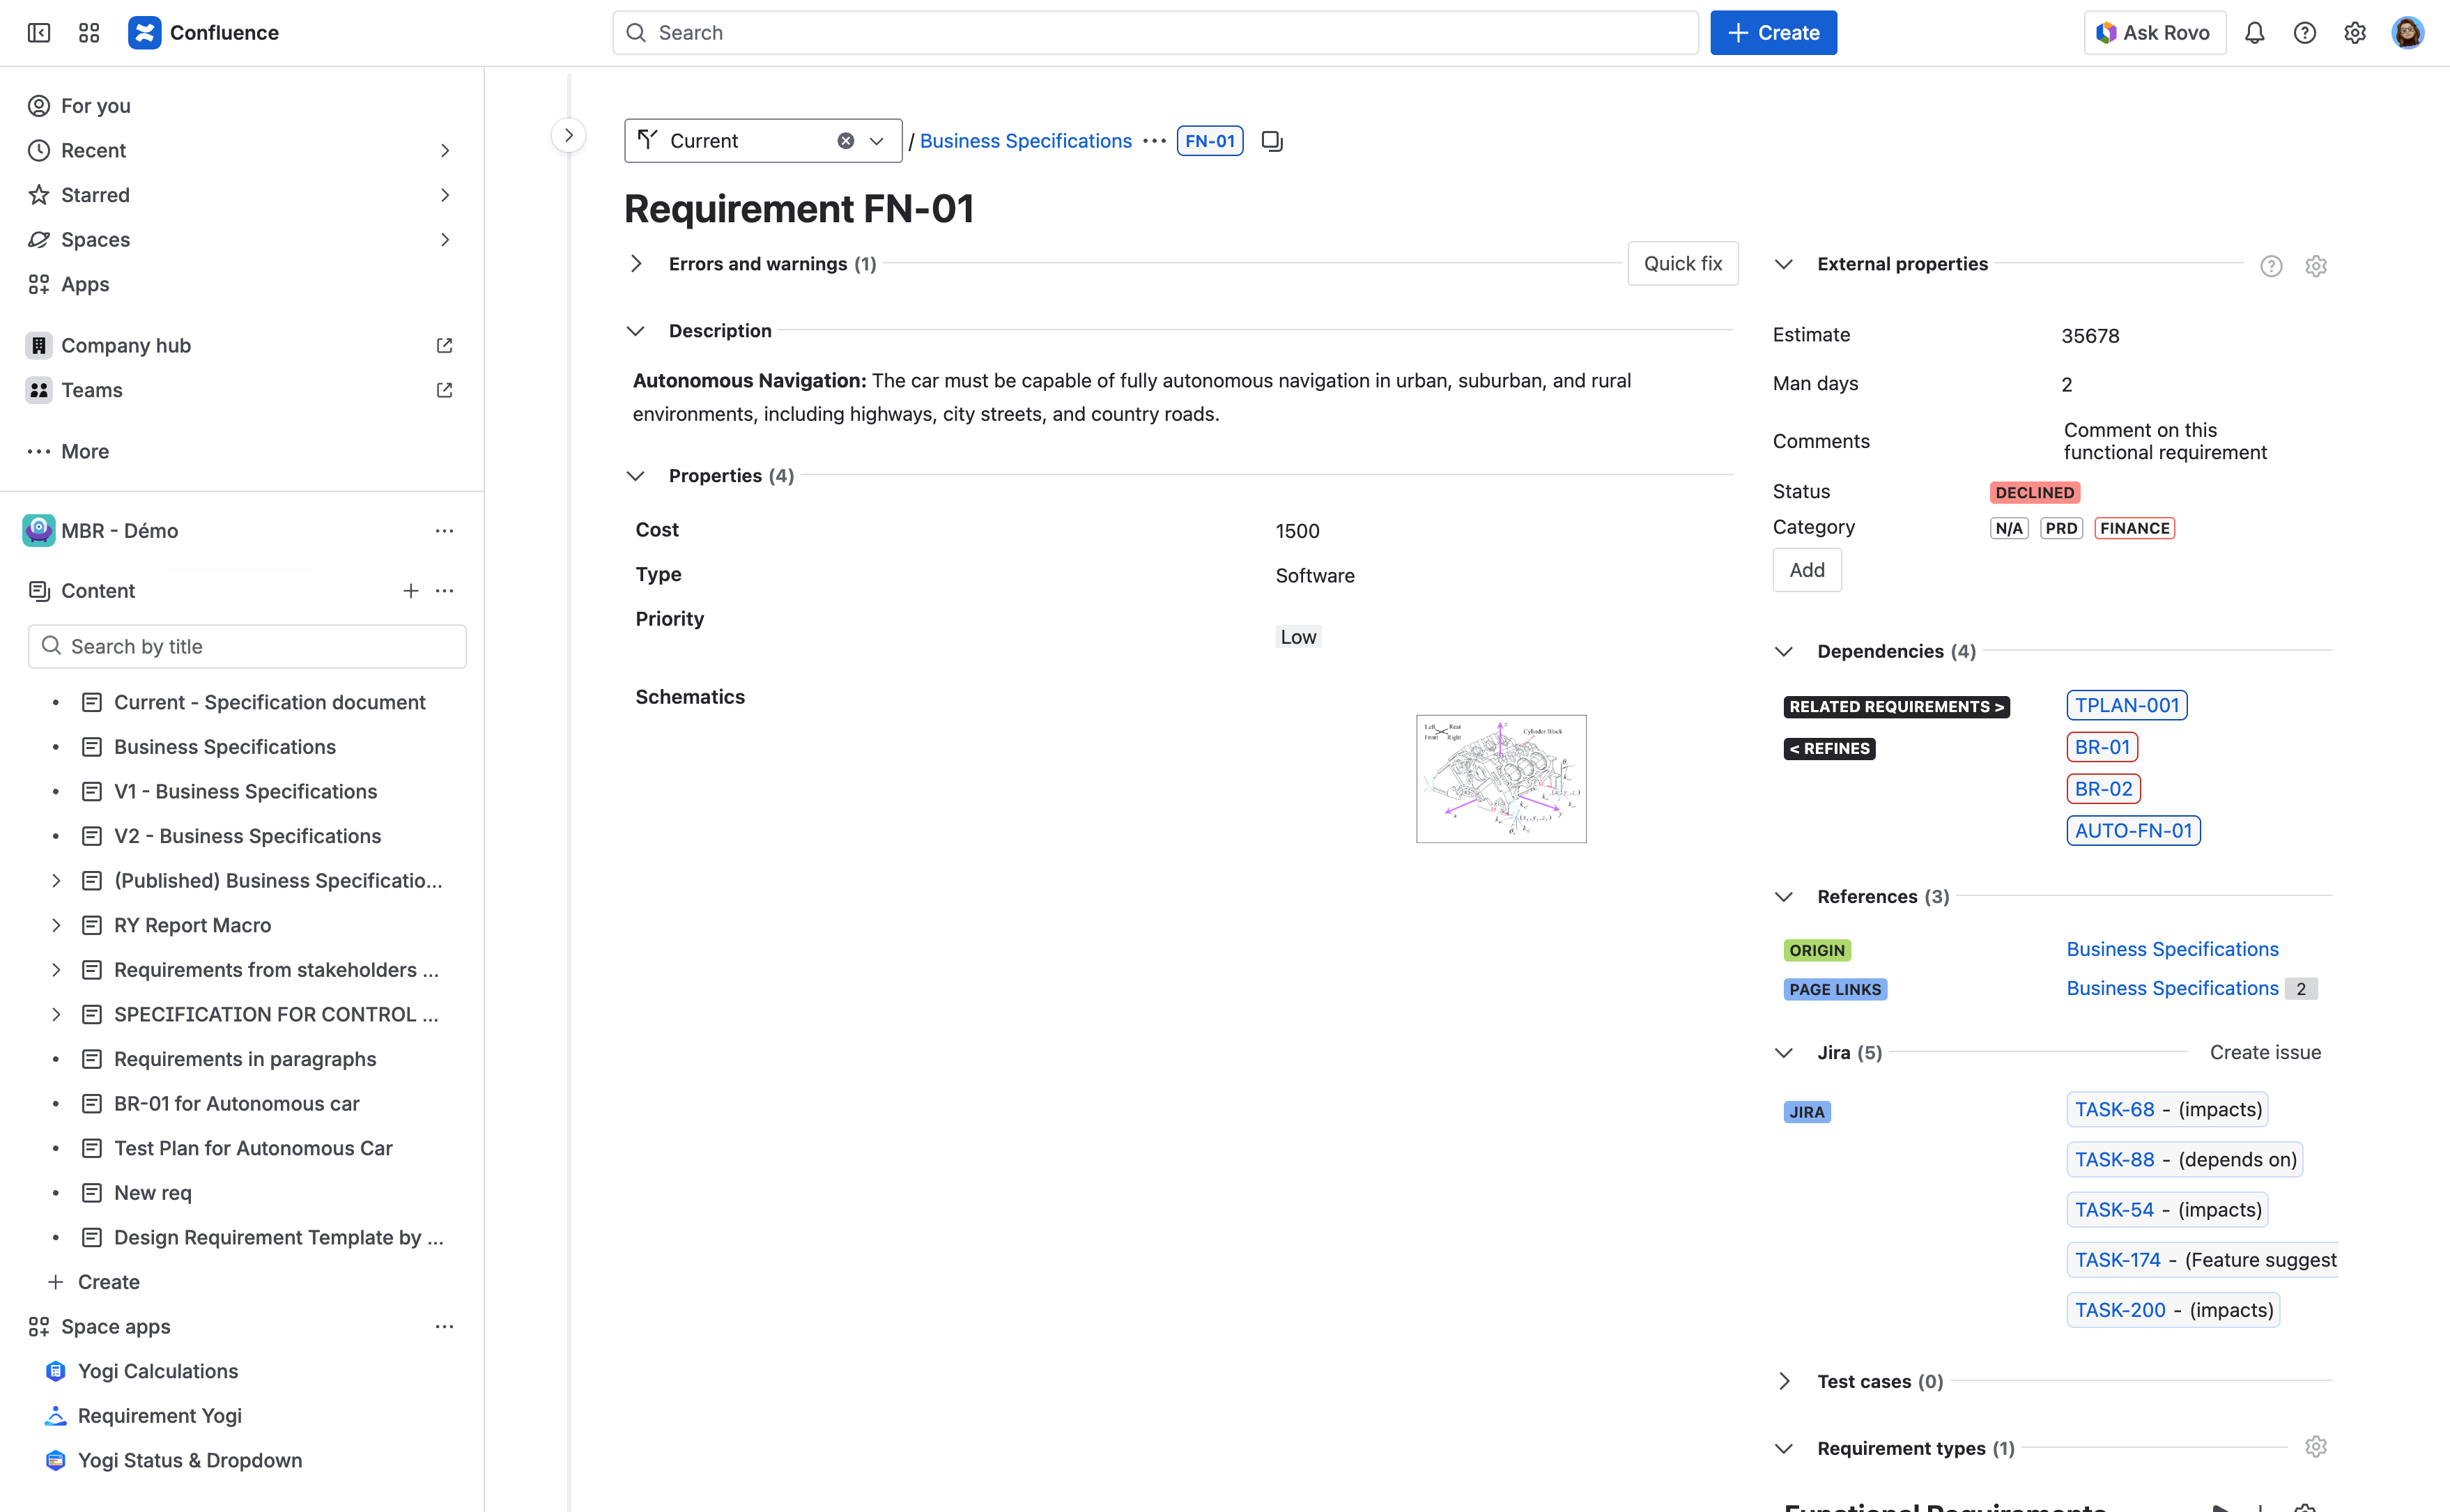Open the Schematics thumbnail image

click(x=1500, y=779)
